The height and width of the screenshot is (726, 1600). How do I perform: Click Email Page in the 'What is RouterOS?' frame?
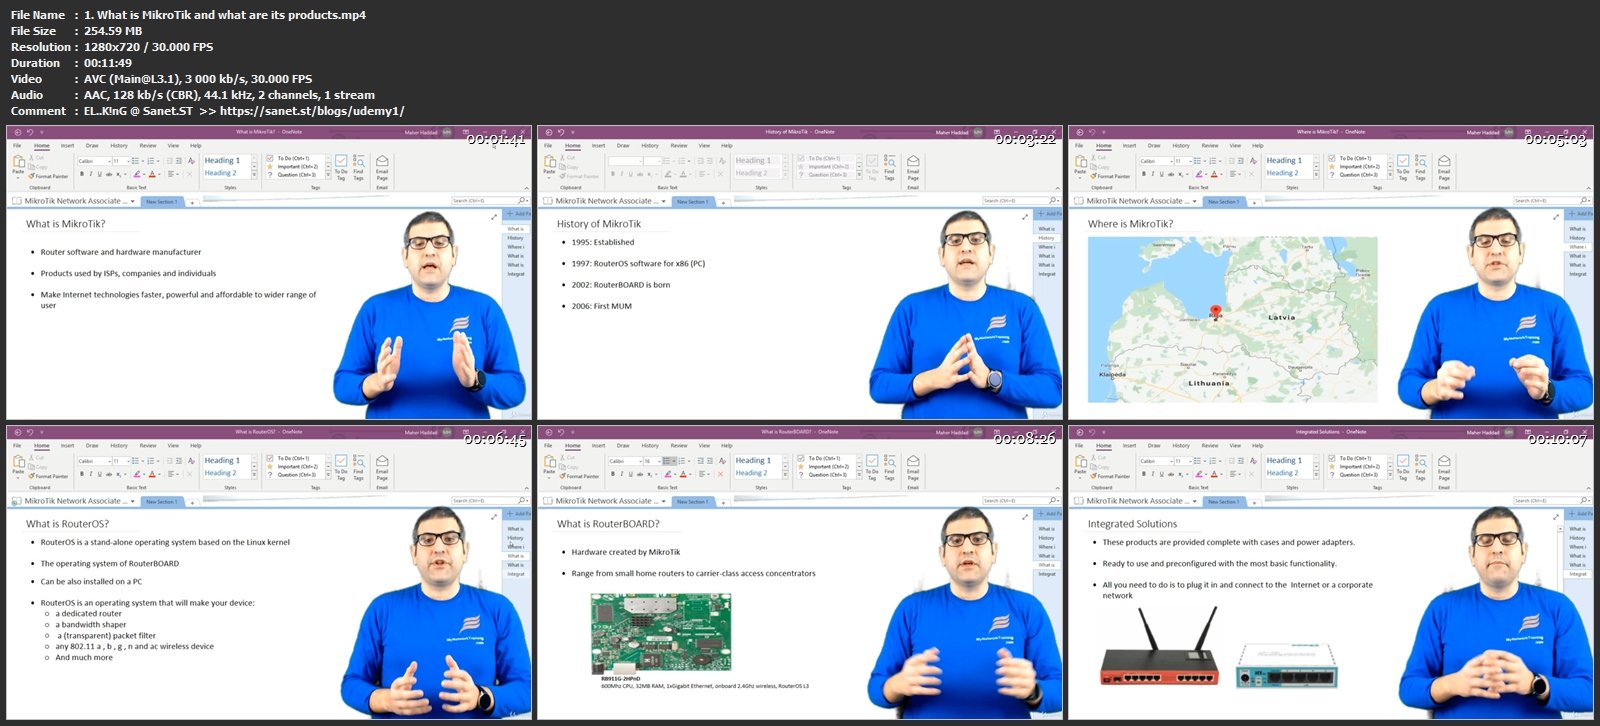tap(382, 466)
